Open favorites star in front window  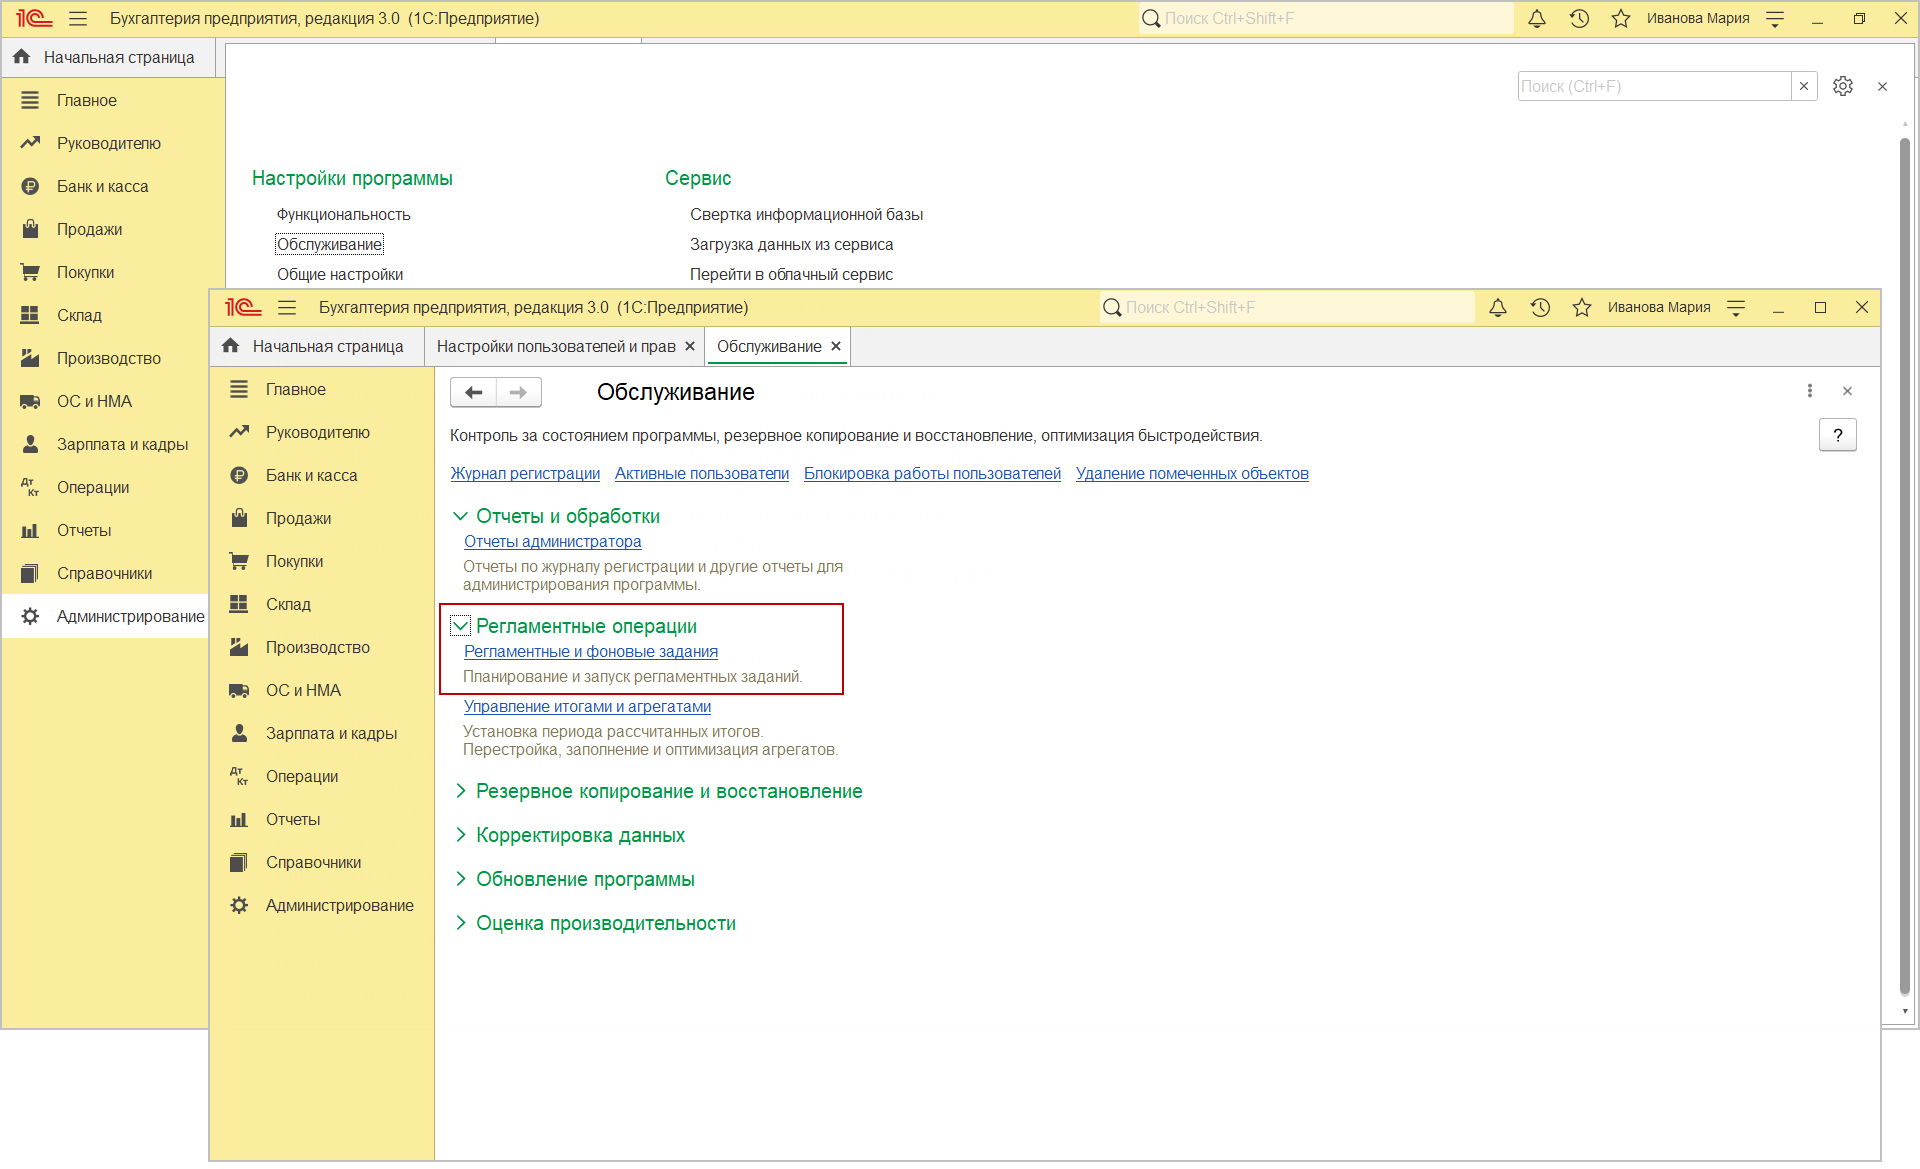click(x=1582, y=307)
